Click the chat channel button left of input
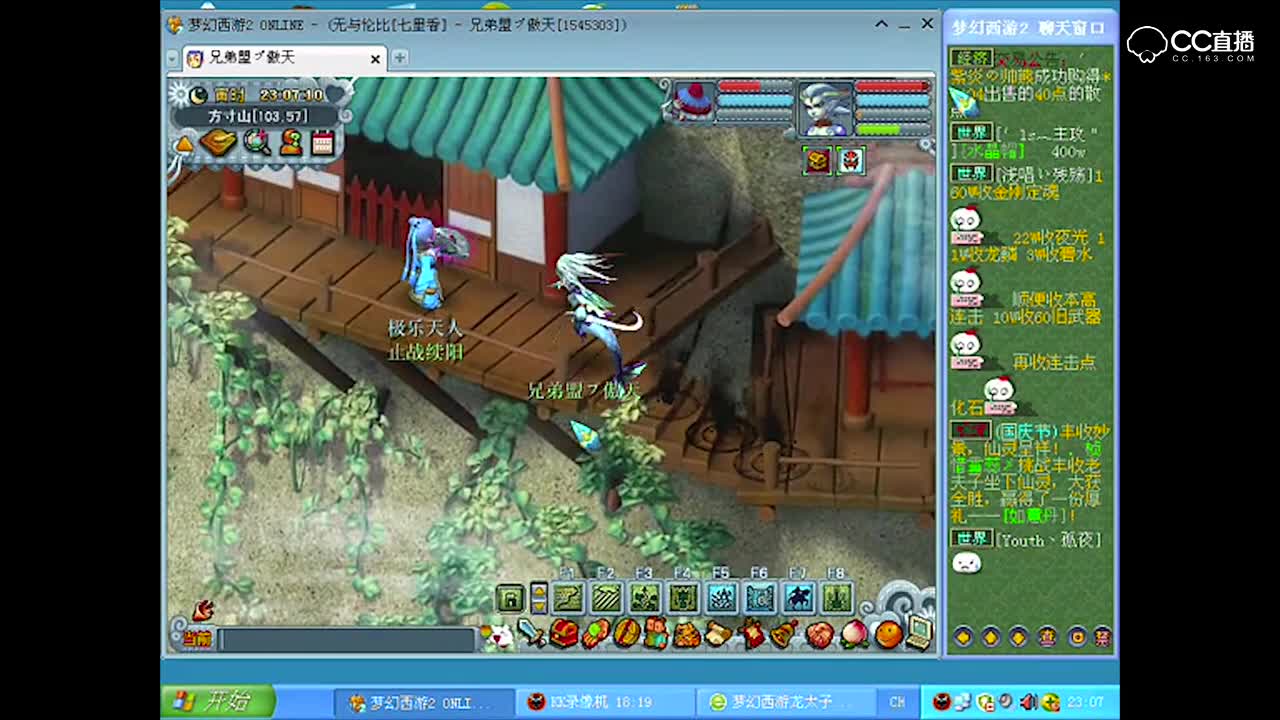Image resolution: width=1280 pixels, height=720 pixels. 196,638
